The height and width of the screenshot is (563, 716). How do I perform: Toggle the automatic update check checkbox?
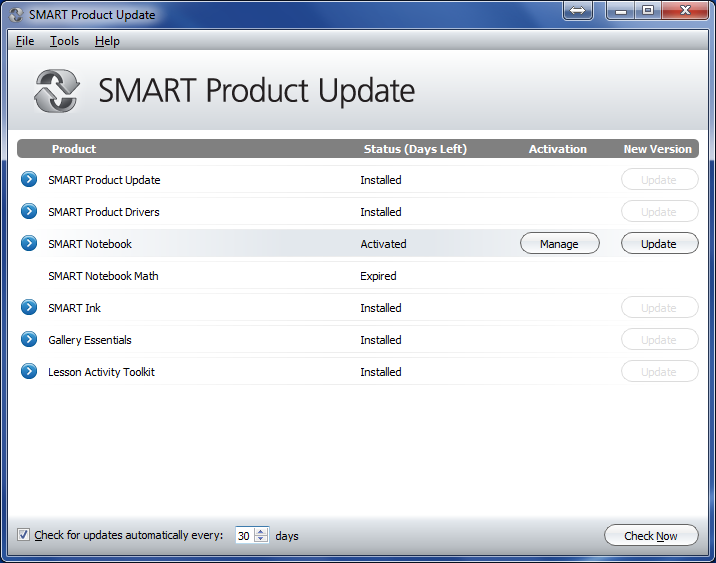pyautogui.click(x=23, y=535)
